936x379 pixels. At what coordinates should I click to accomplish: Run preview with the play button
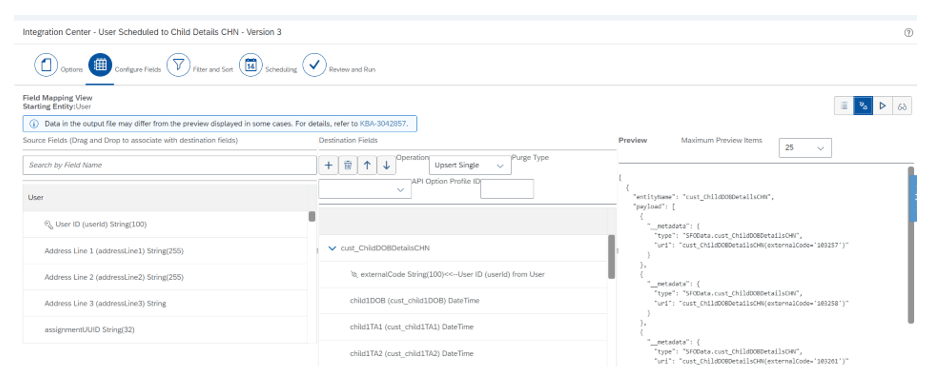pyautogui.click(x=882, y=106)
